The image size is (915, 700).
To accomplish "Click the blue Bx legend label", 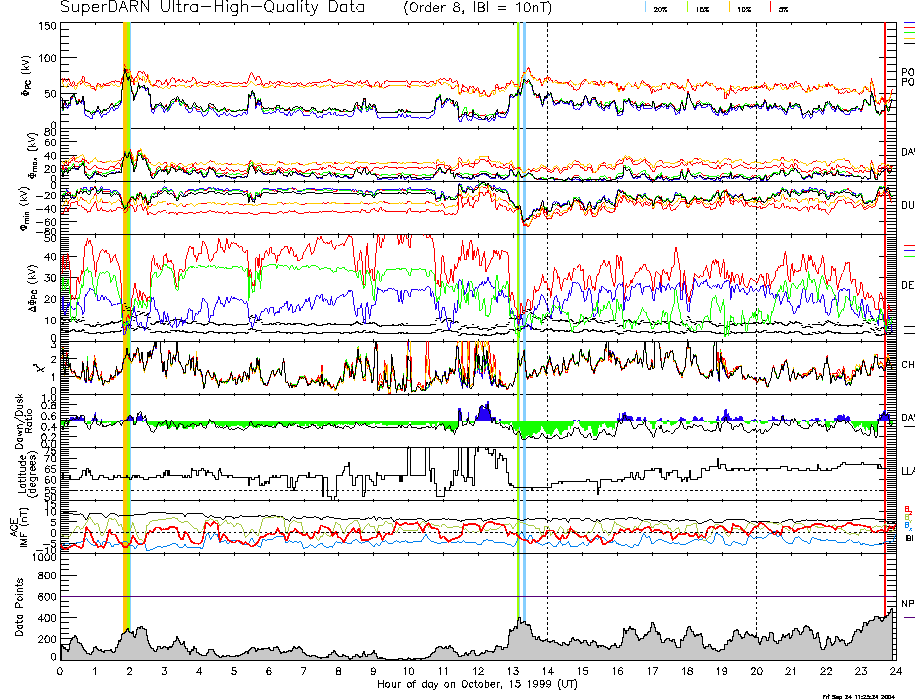I will (908, 526).
